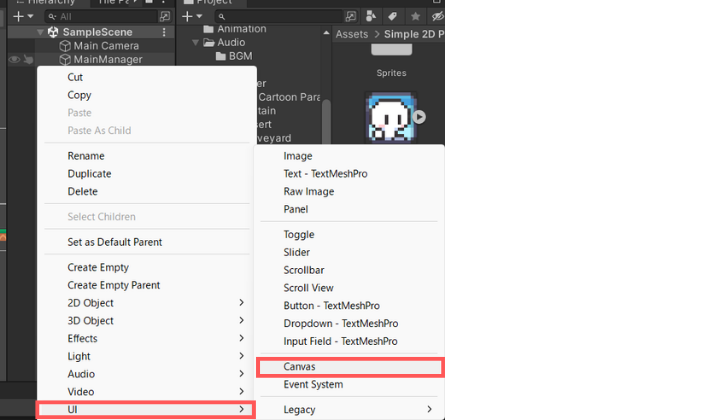Collapse the Audio folder arrow

click(x=197, y=43)
